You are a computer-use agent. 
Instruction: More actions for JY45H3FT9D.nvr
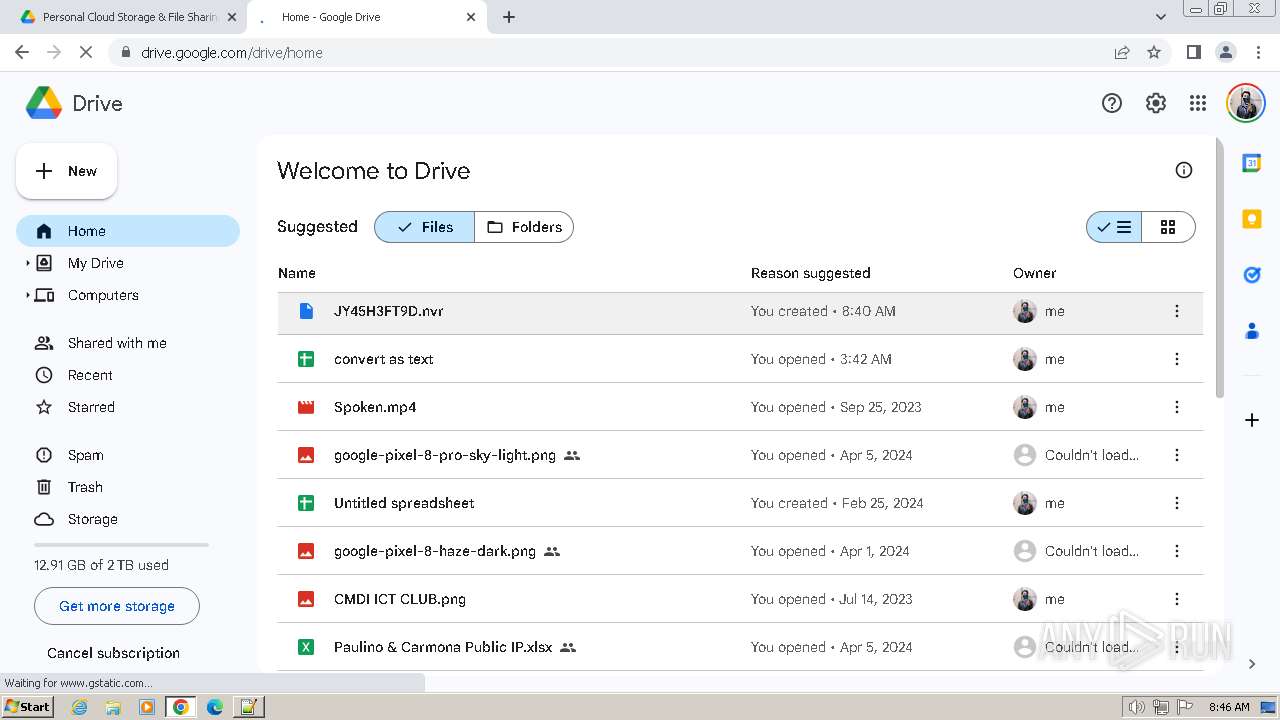tap(1177, 311)
